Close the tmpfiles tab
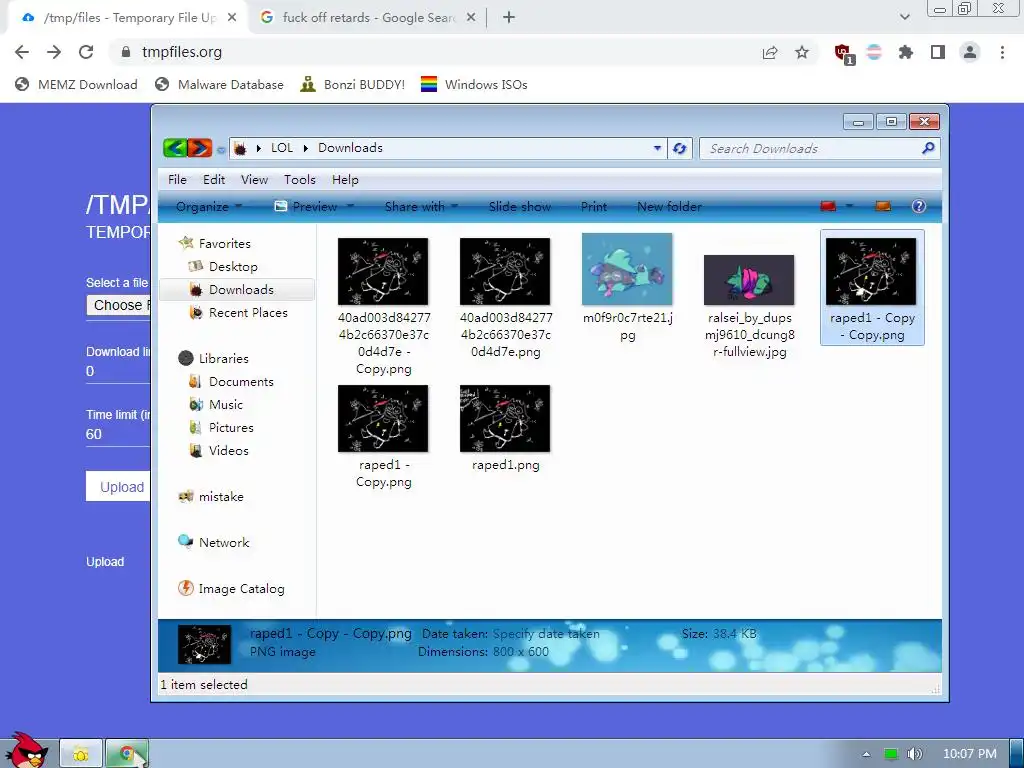 click(x=232, y=18)
